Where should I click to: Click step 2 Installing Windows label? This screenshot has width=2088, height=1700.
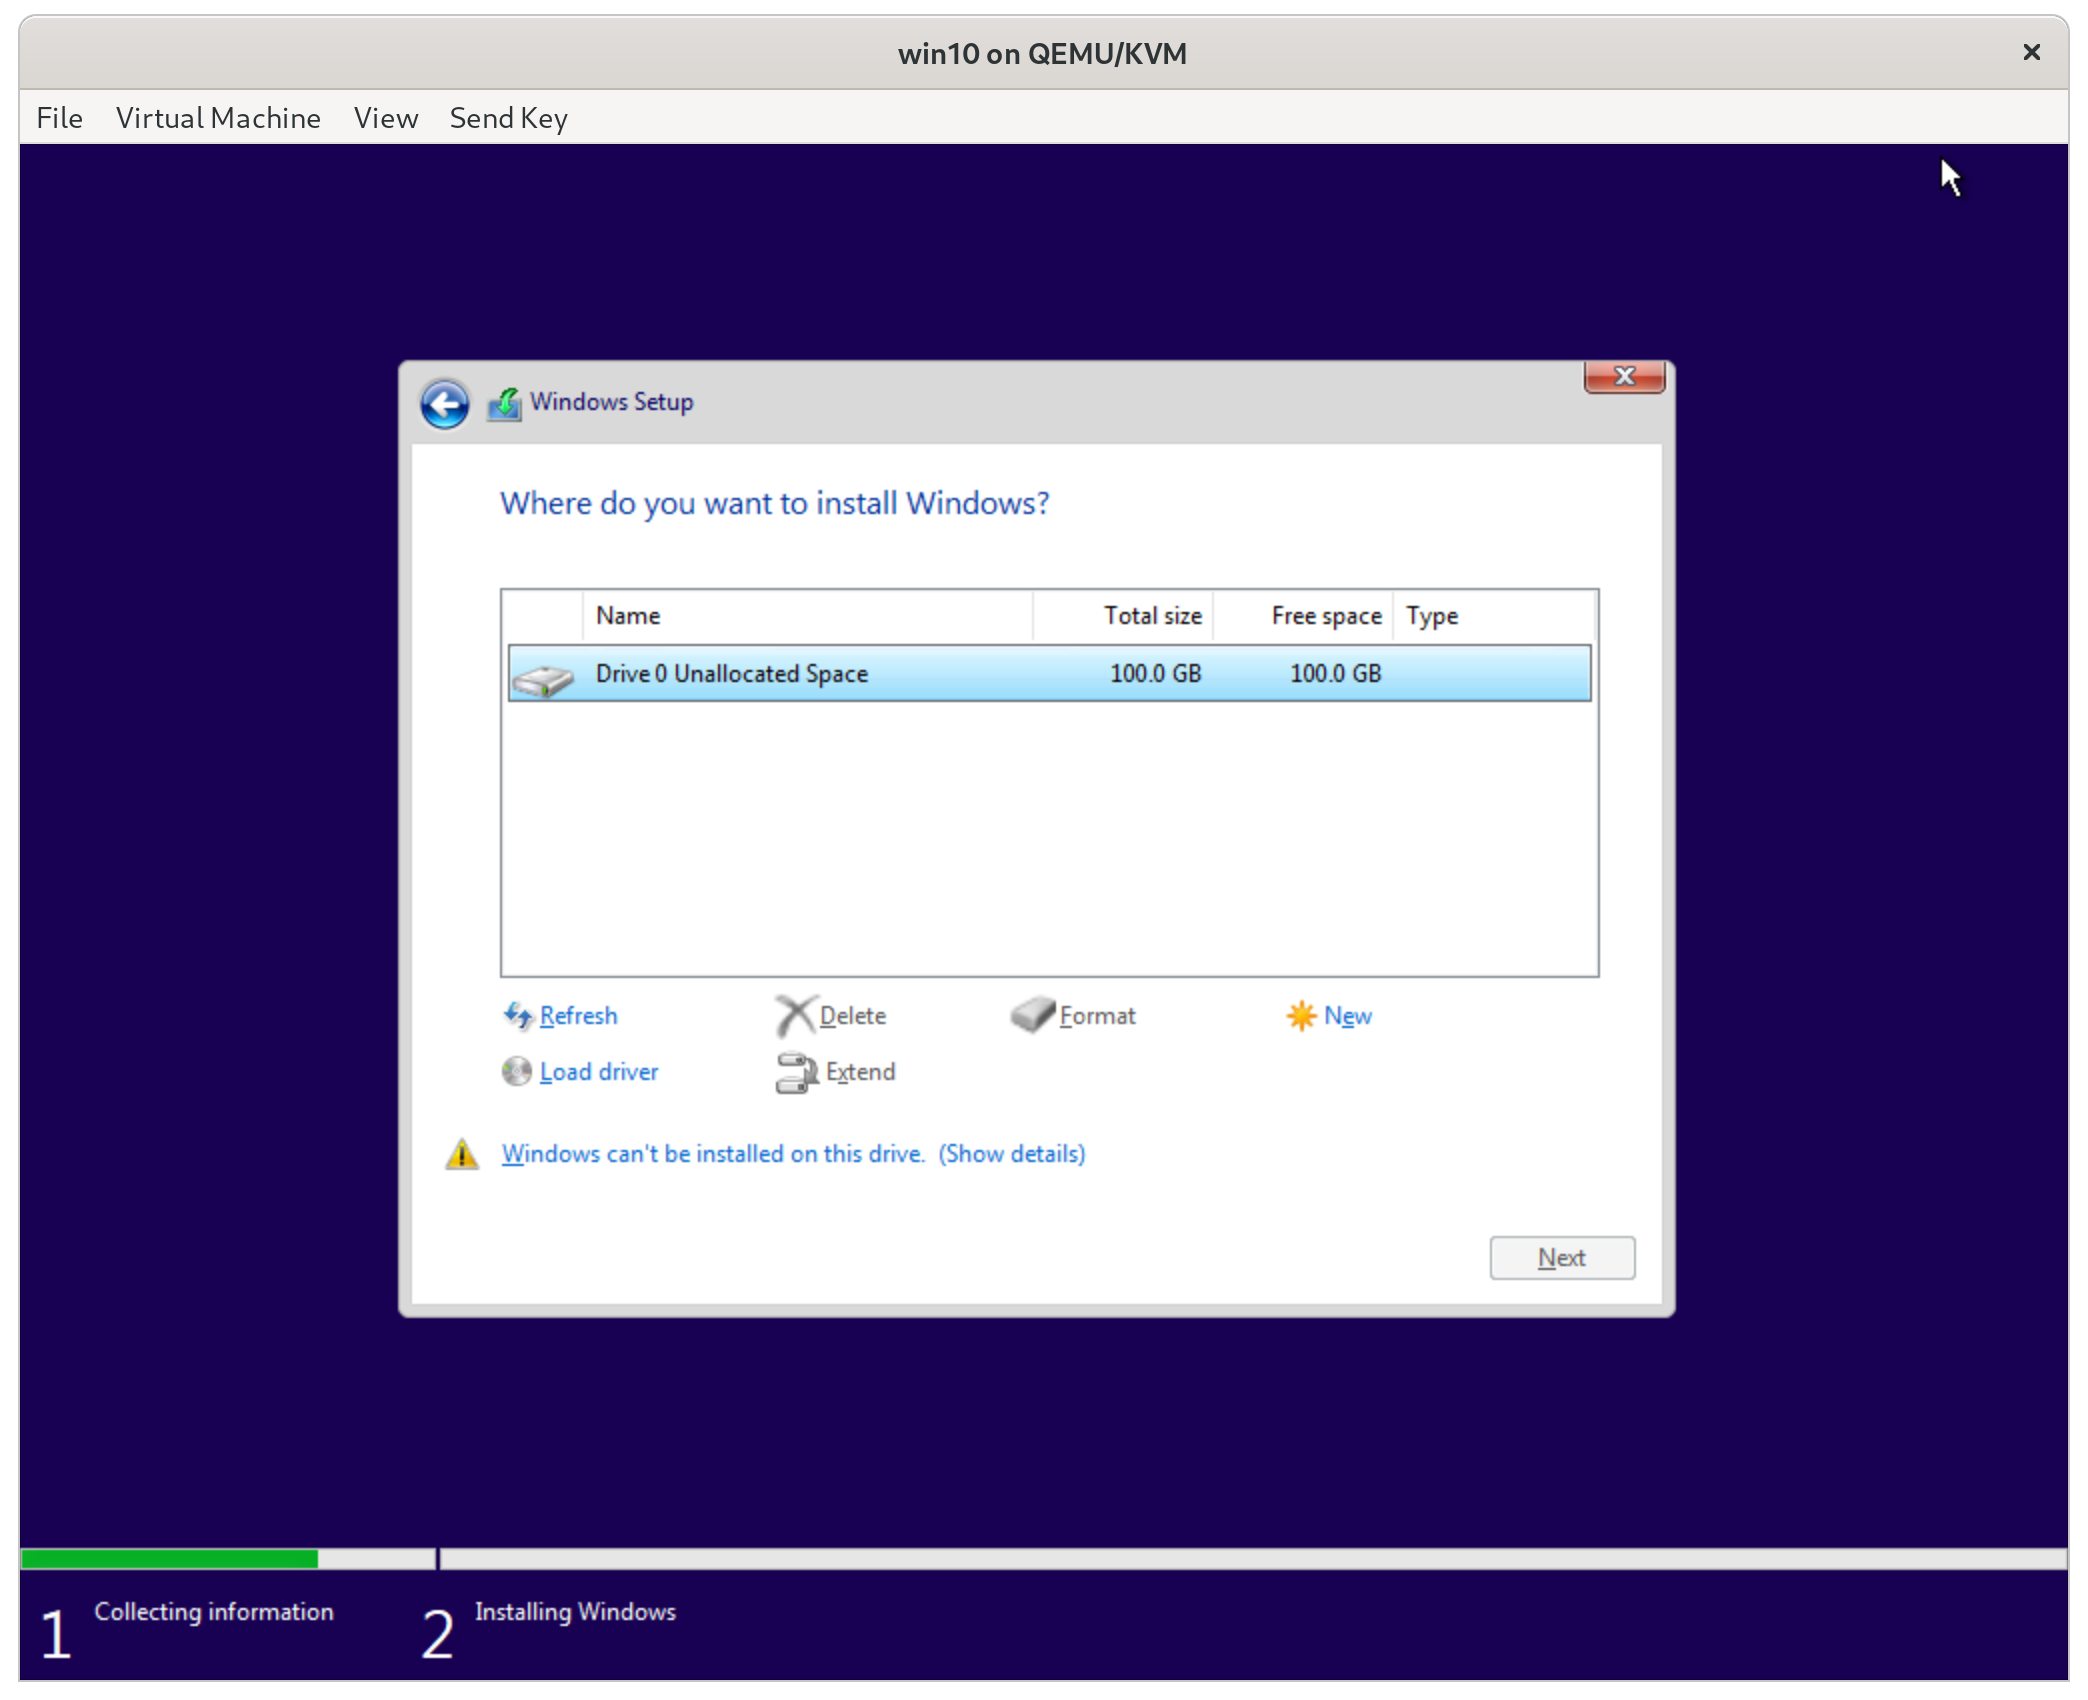tap(575, 1611)
